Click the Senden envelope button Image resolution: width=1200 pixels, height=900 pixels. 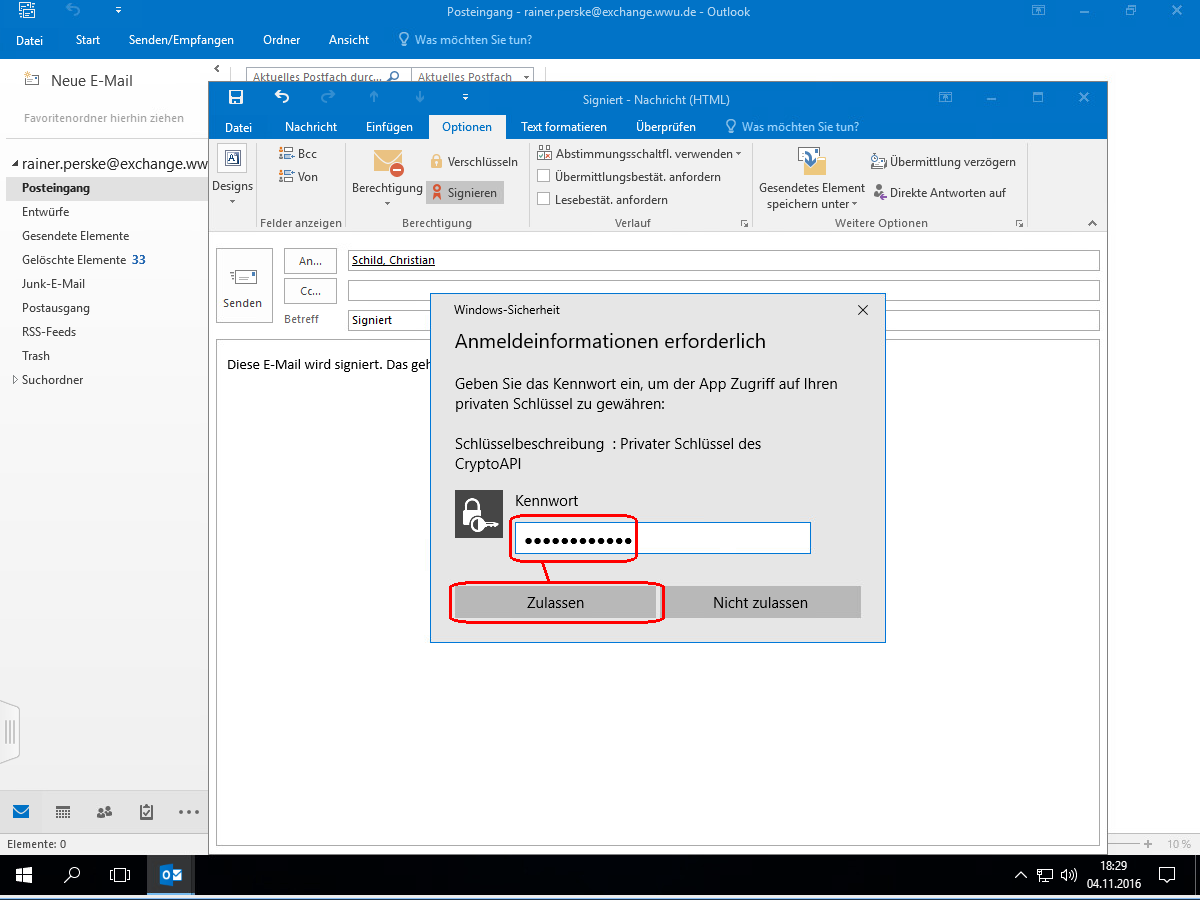243,286
